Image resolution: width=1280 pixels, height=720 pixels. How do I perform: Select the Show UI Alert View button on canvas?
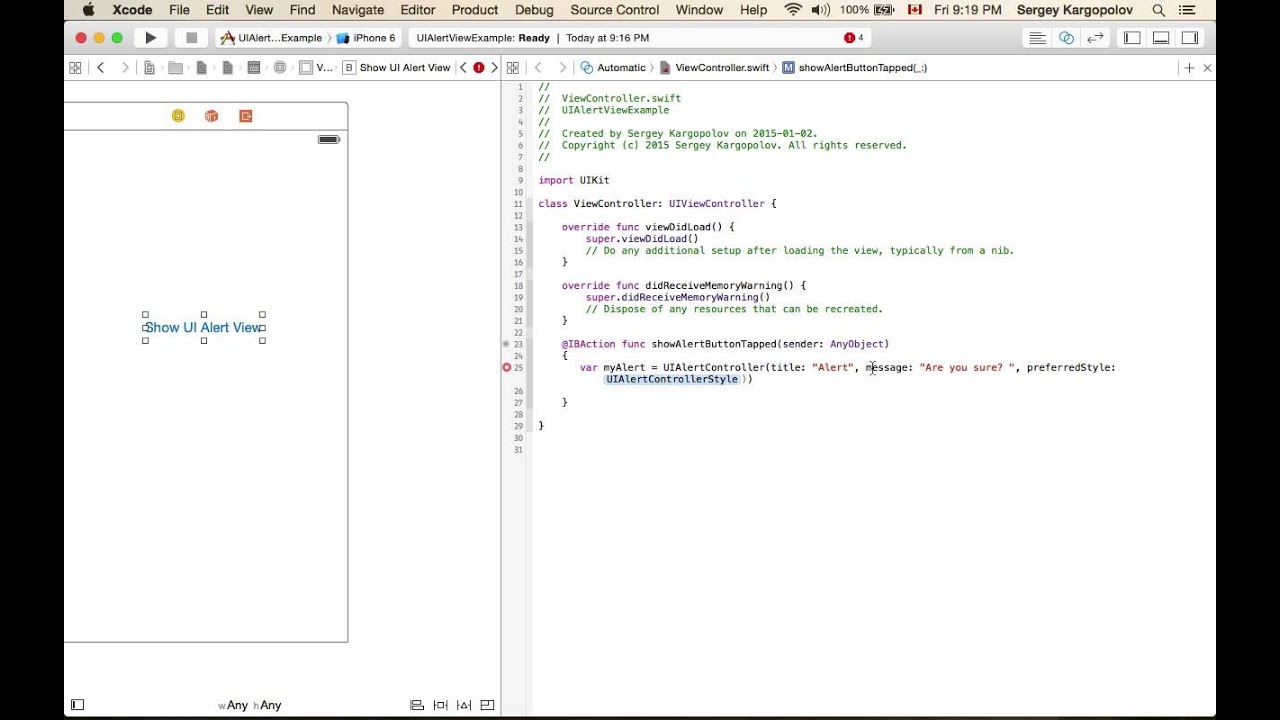[x=204, y=328]
